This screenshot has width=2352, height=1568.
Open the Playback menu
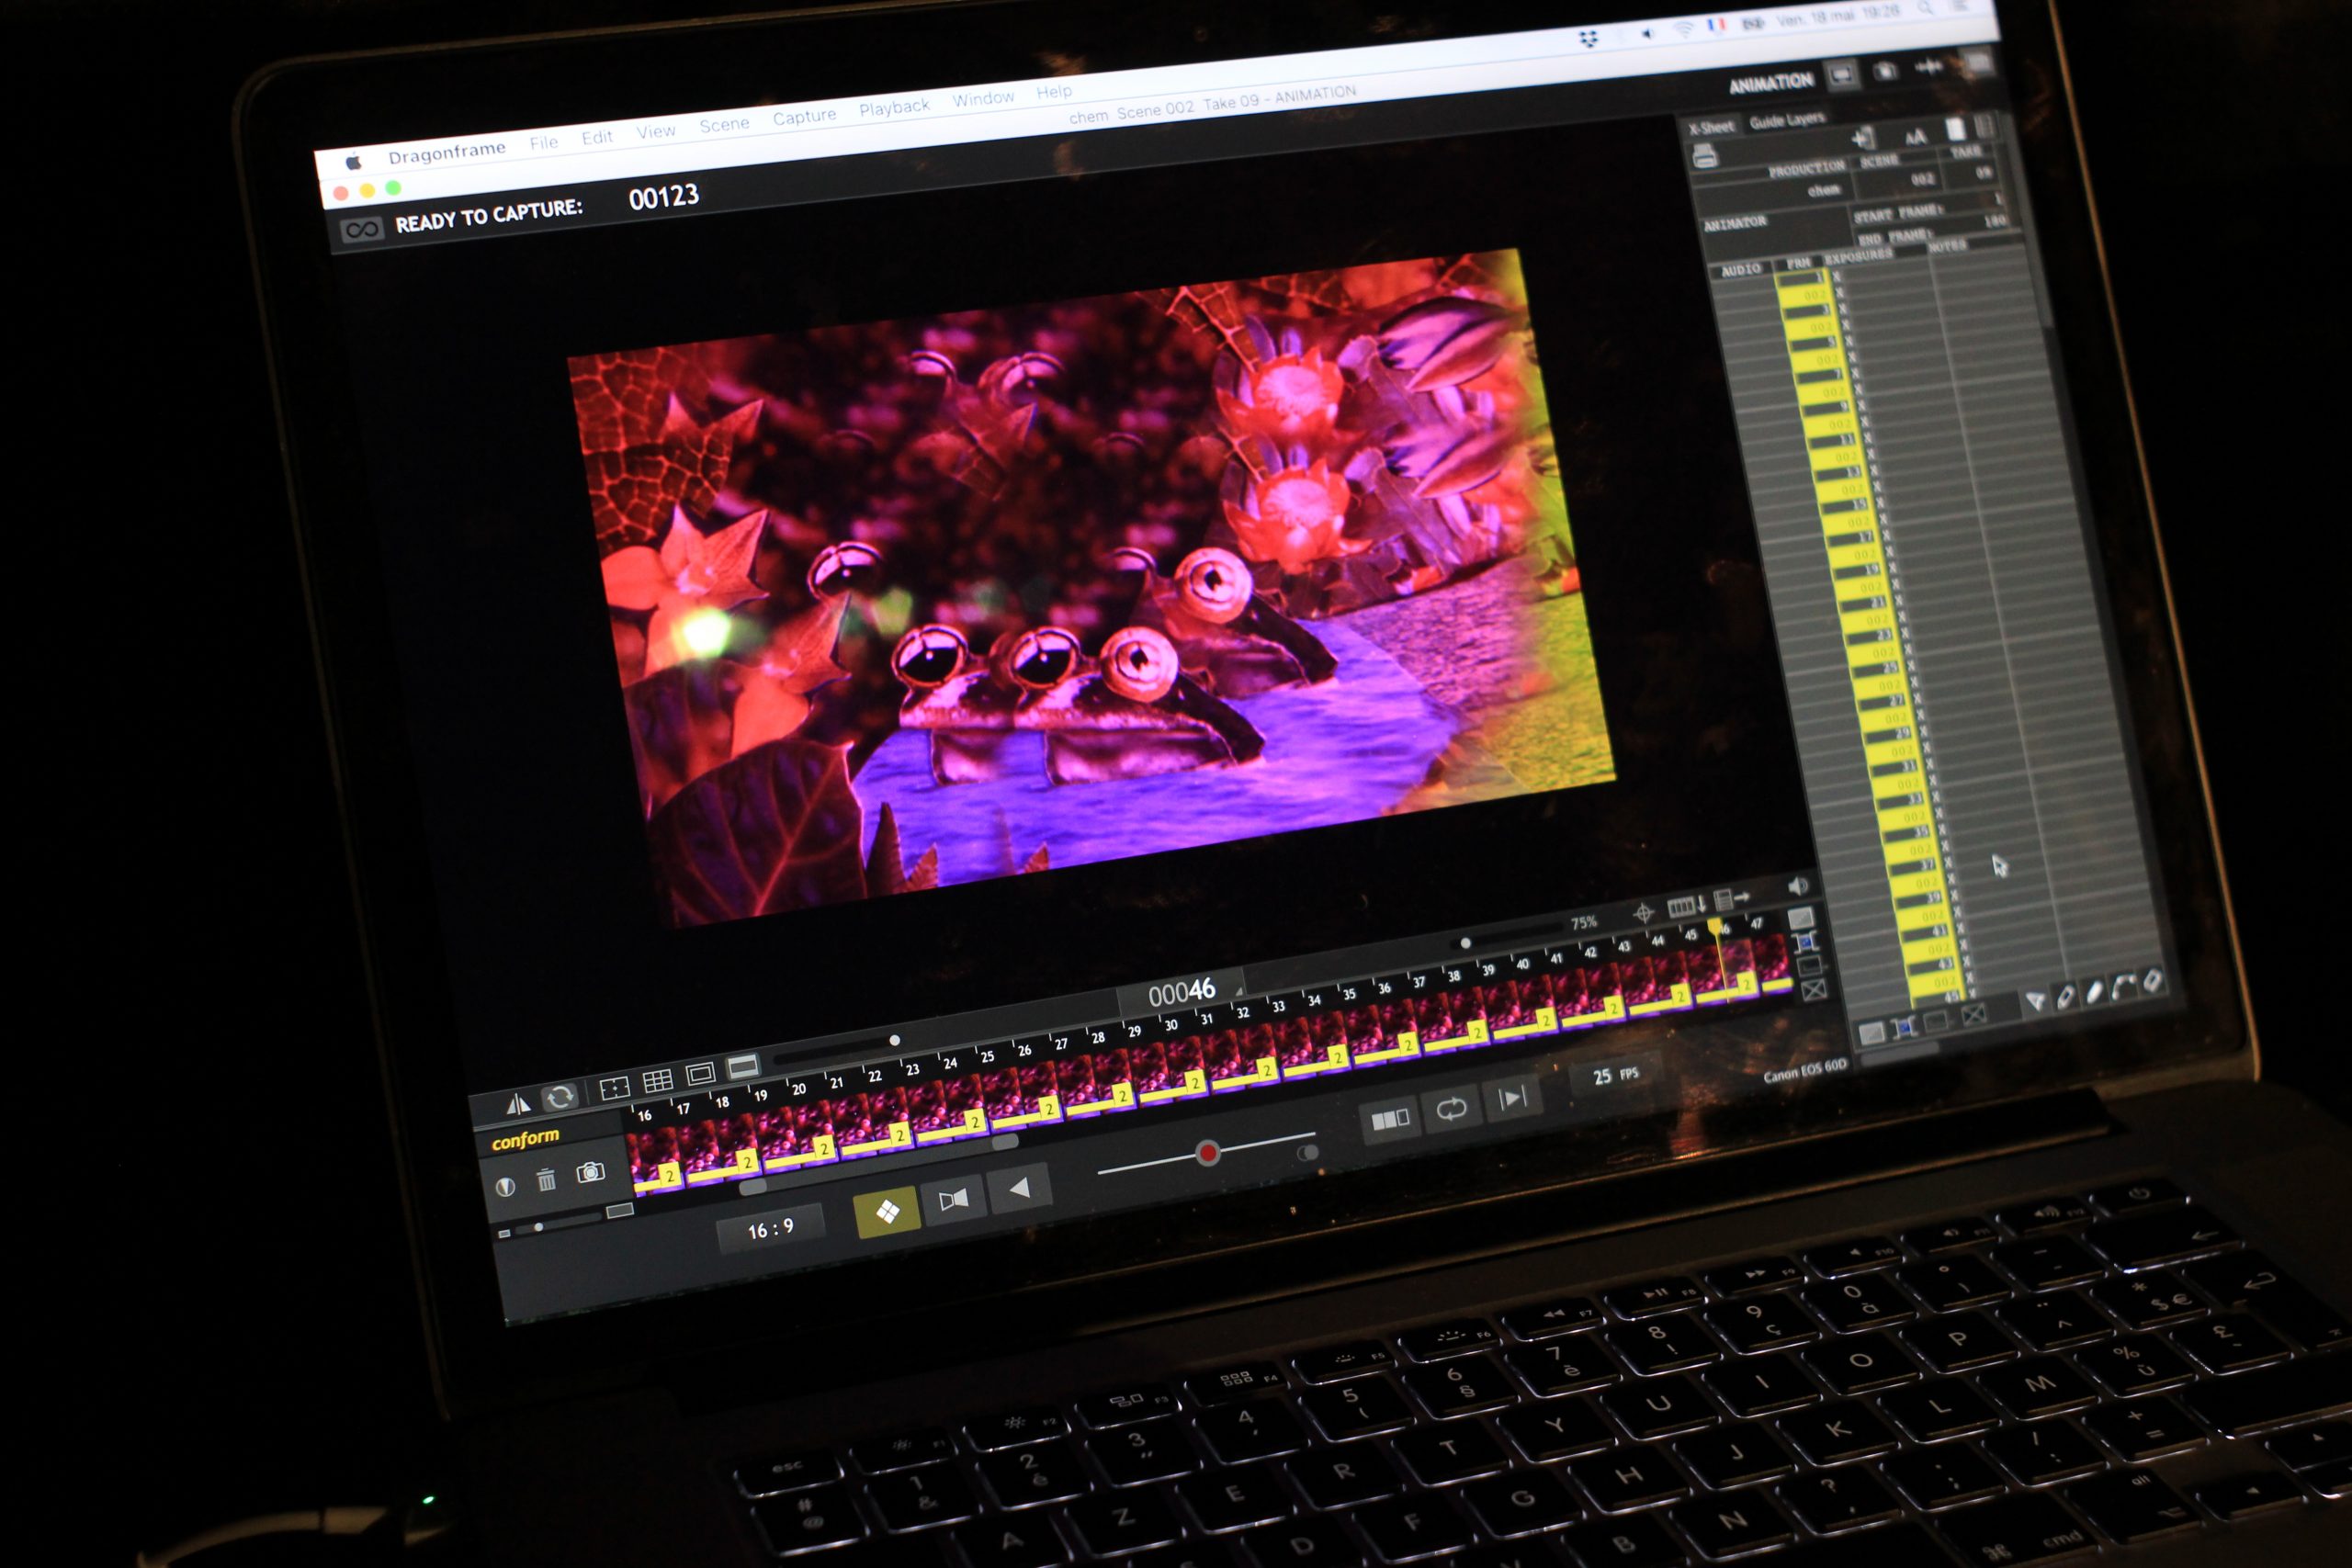[x=894, y=107]
